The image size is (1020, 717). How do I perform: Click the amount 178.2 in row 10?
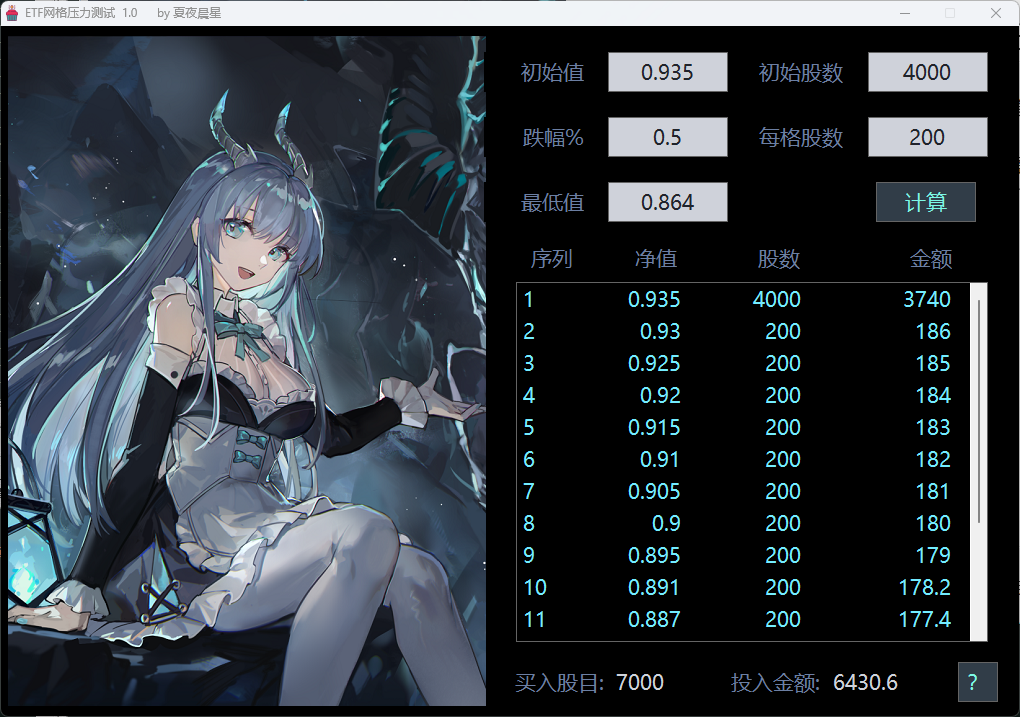click(924, 588)
